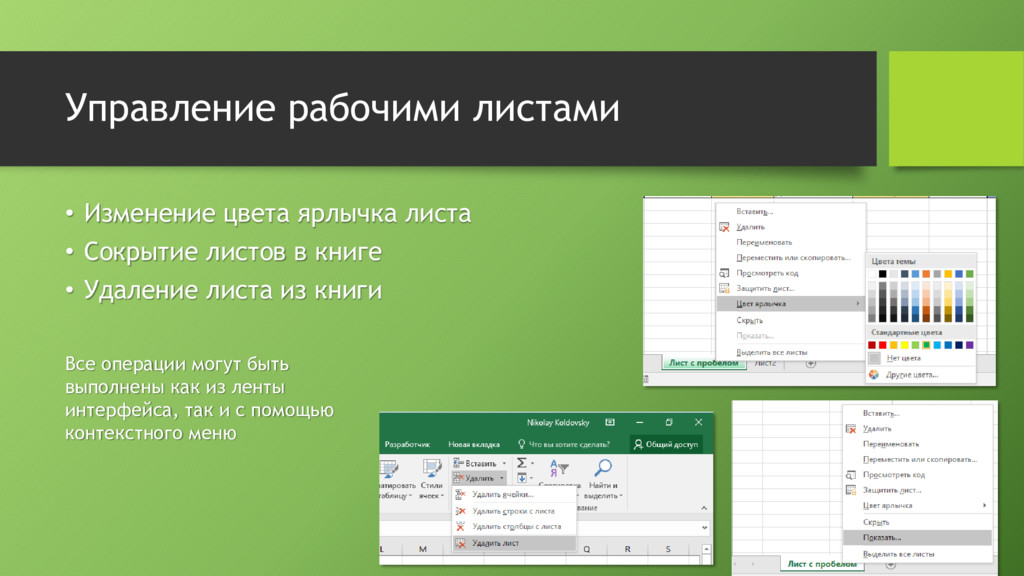
Task: Click the Найти и выделить magnifier icon
Action: 603,468
